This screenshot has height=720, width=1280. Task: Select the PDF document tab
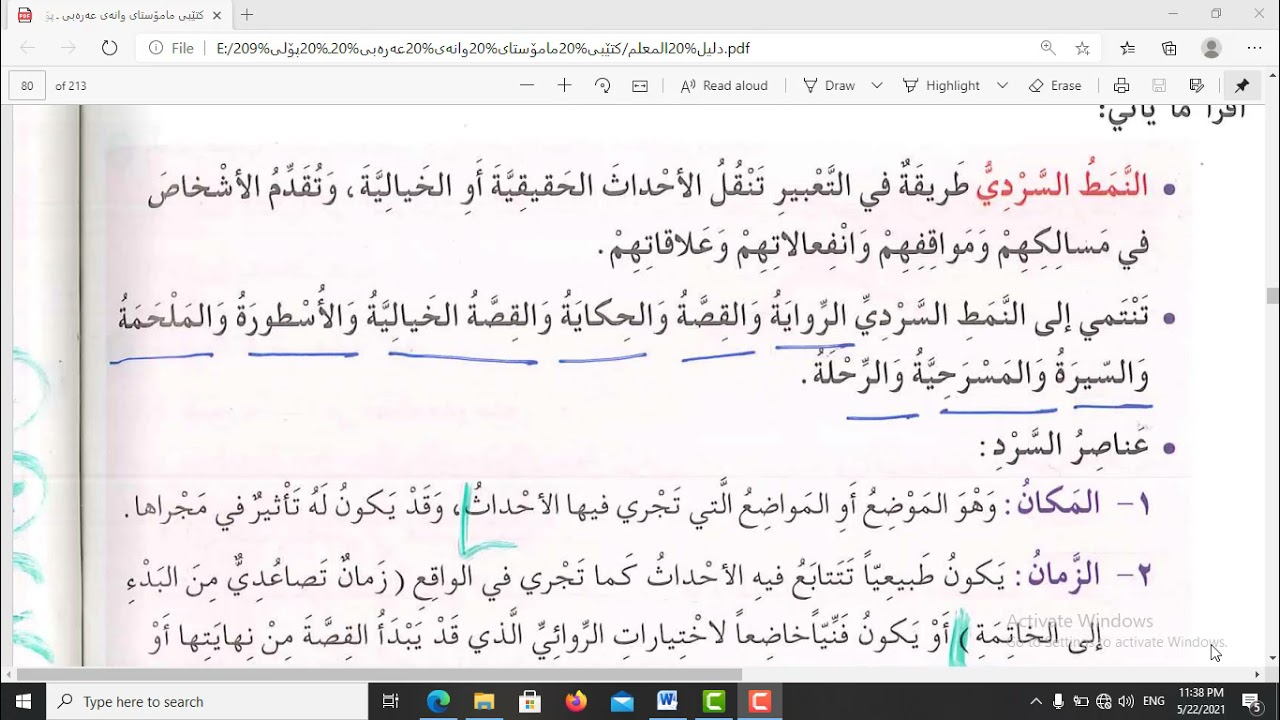(120, 15)
